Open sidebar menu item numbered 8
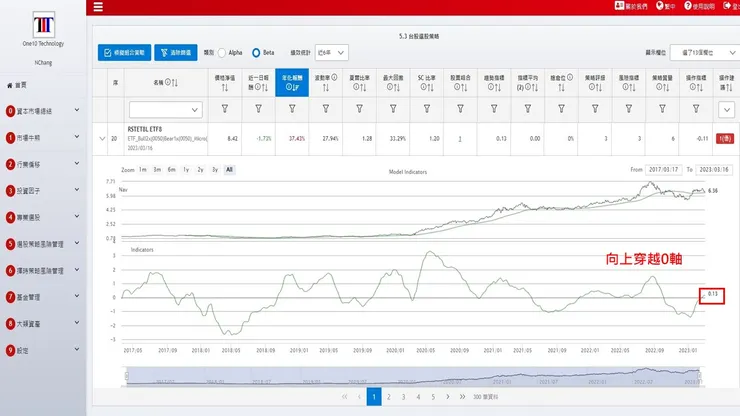Viewport: 740px width, 416px height. coord(42,324)
